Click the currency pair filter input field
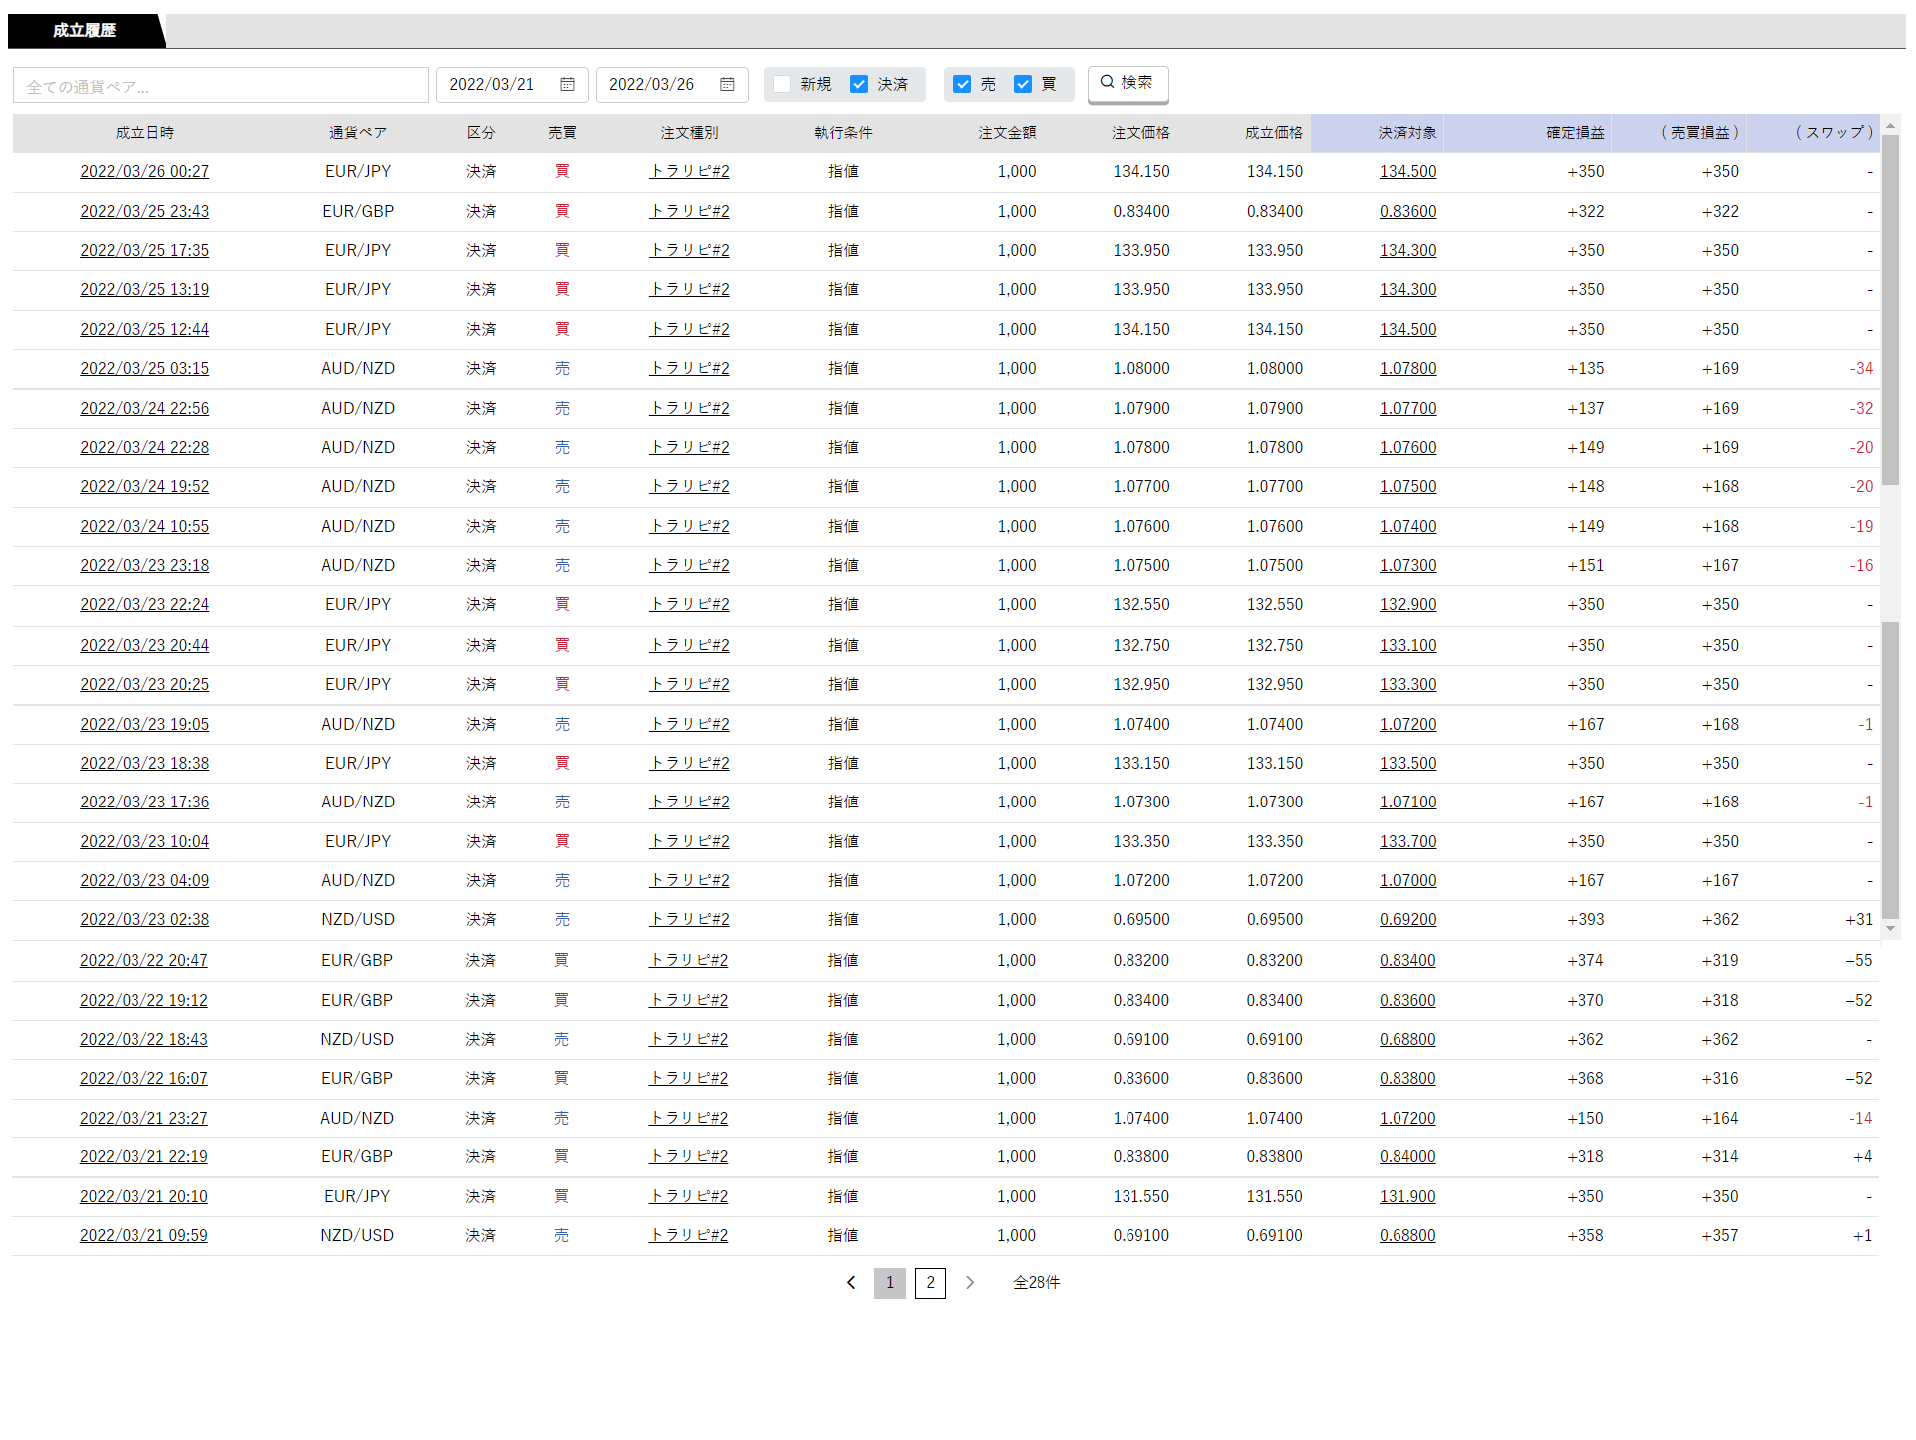This screenshot has height=1440, width=1916. 221,86
